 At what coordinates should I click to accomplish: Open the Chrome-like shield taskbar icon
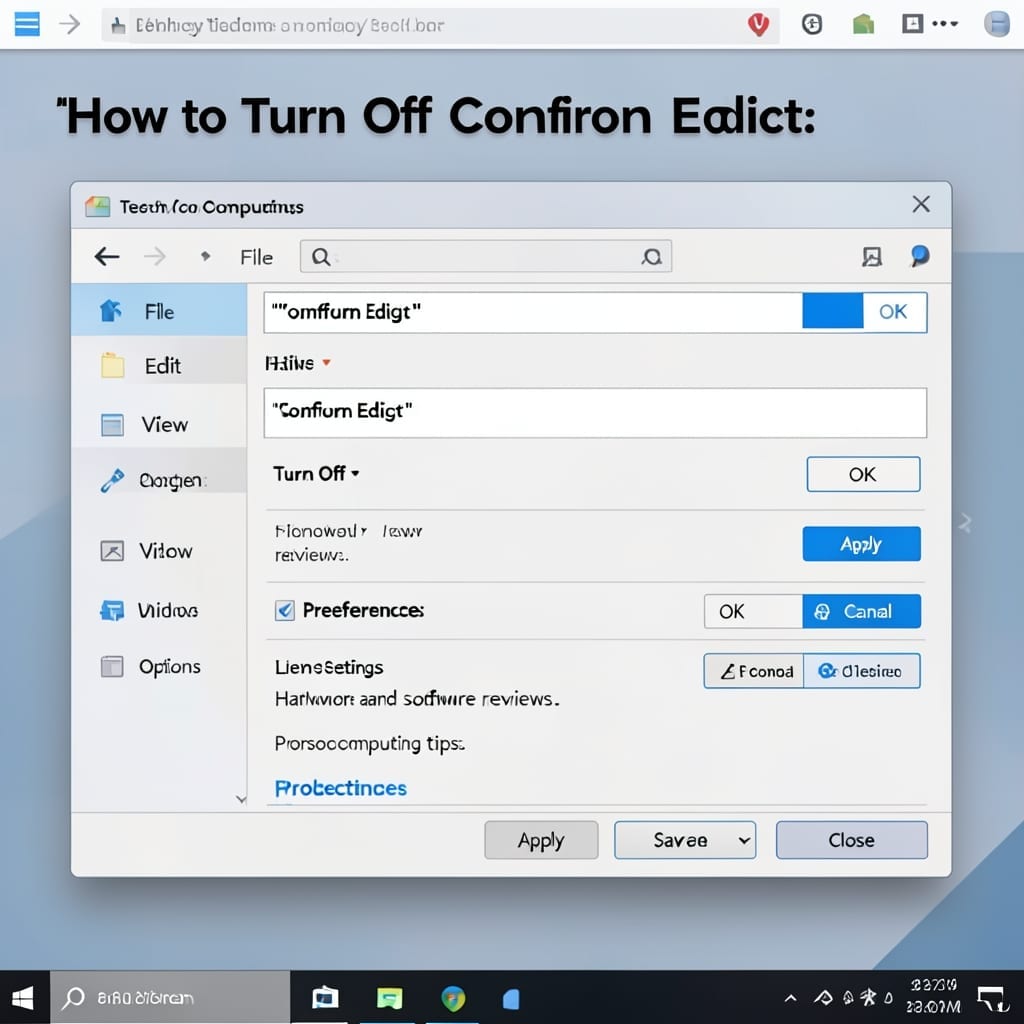click(453, 998)
